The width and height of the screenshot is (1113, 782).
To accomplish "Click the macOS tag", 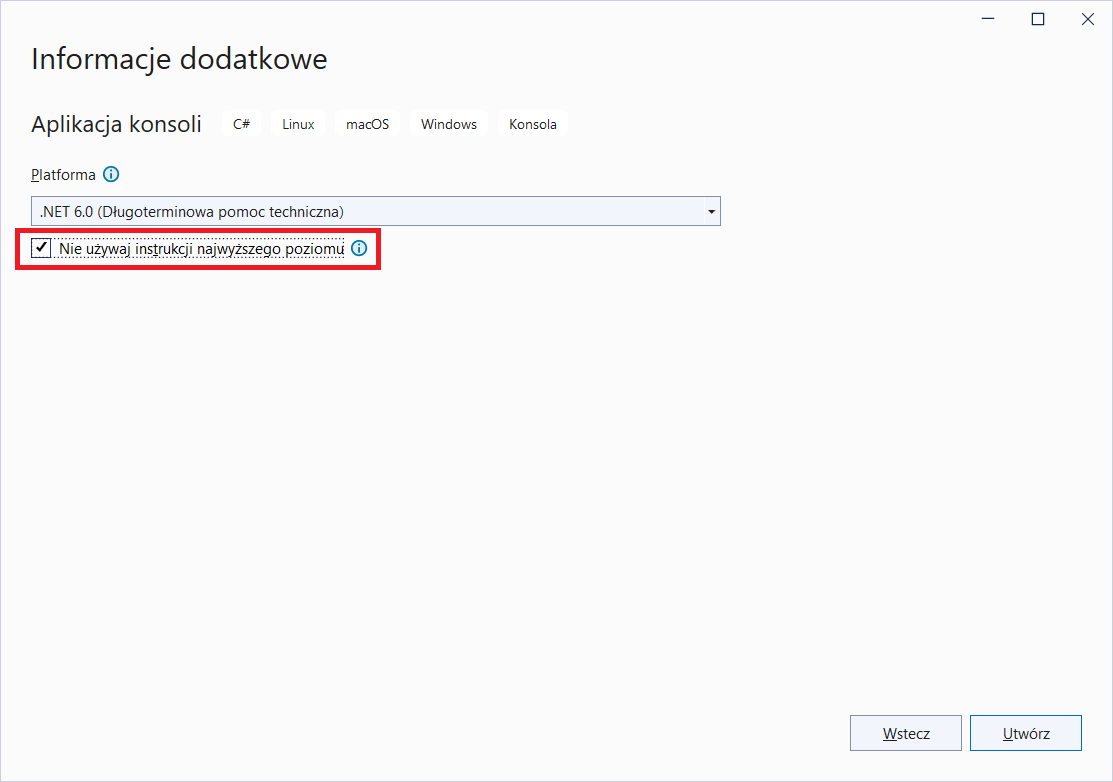I will [x=367, y=124].
